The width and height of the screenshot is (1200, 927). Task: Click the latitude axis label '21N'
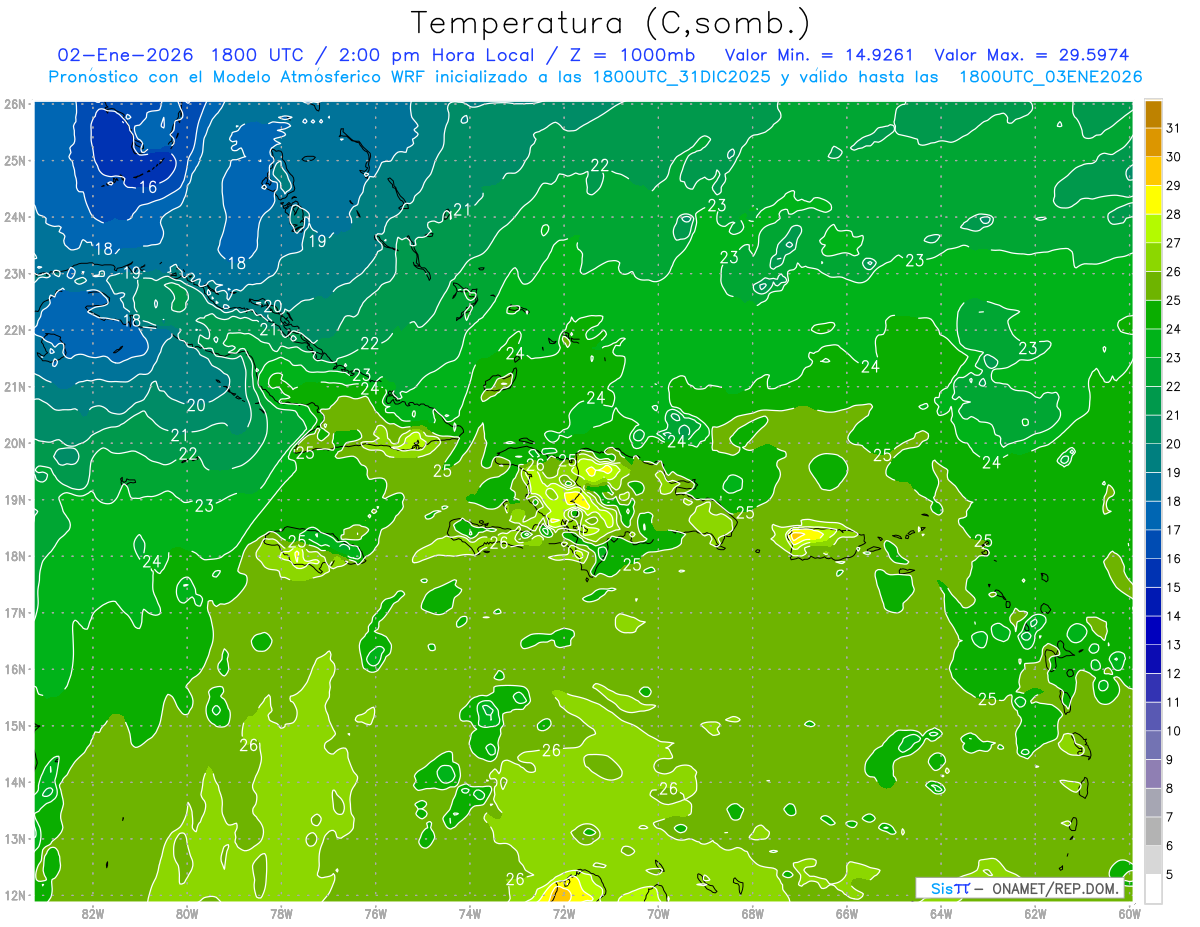click(x=14, y=386)
